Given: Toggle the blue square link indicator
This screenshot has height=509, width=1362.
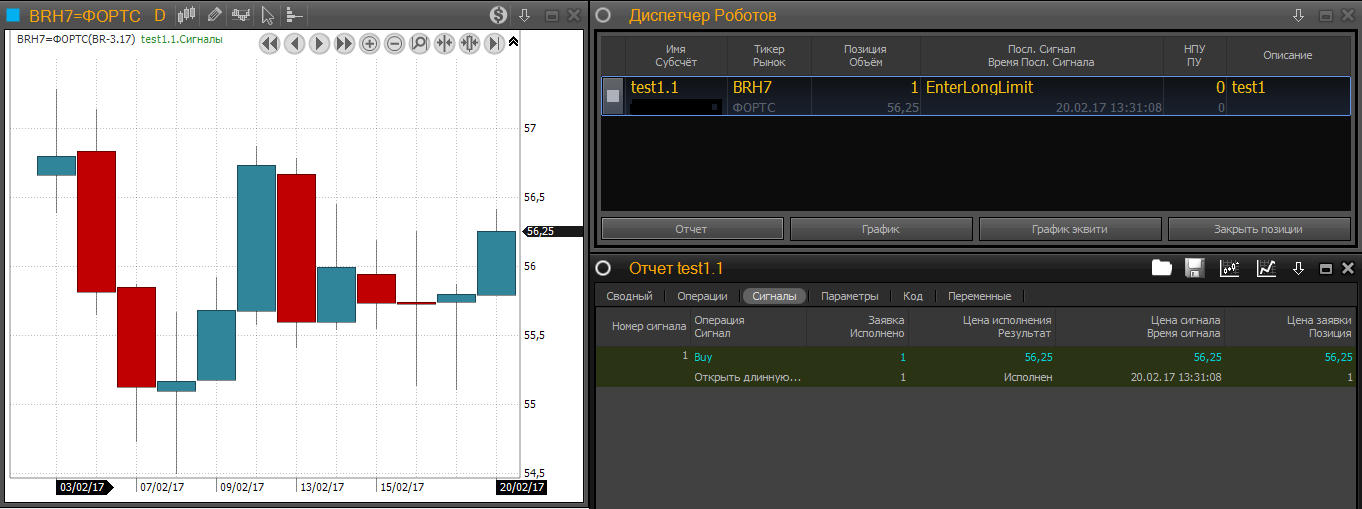Looking at the screenshot, I should click(13, 15).
